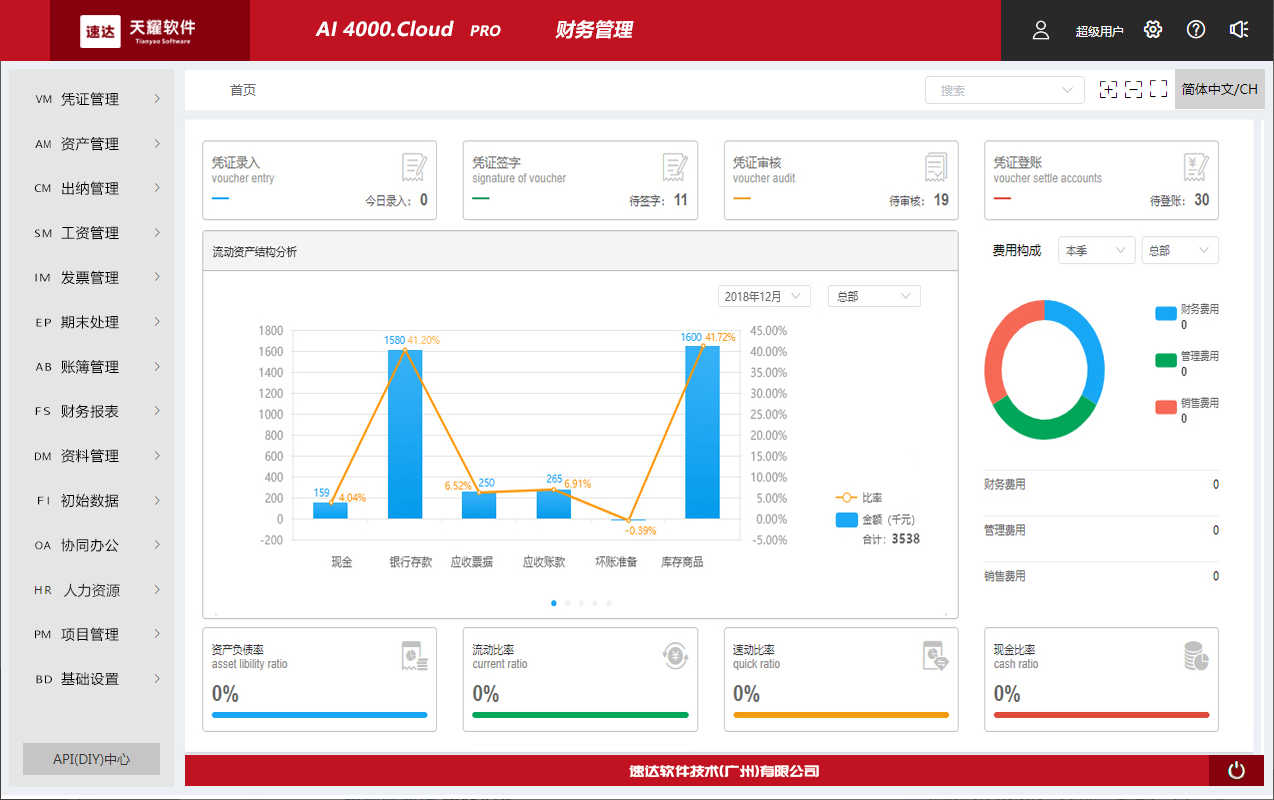Select 财务报表 in the left sidebar
Viewport: 1274px width, 800px height.
tap(91, 411)
